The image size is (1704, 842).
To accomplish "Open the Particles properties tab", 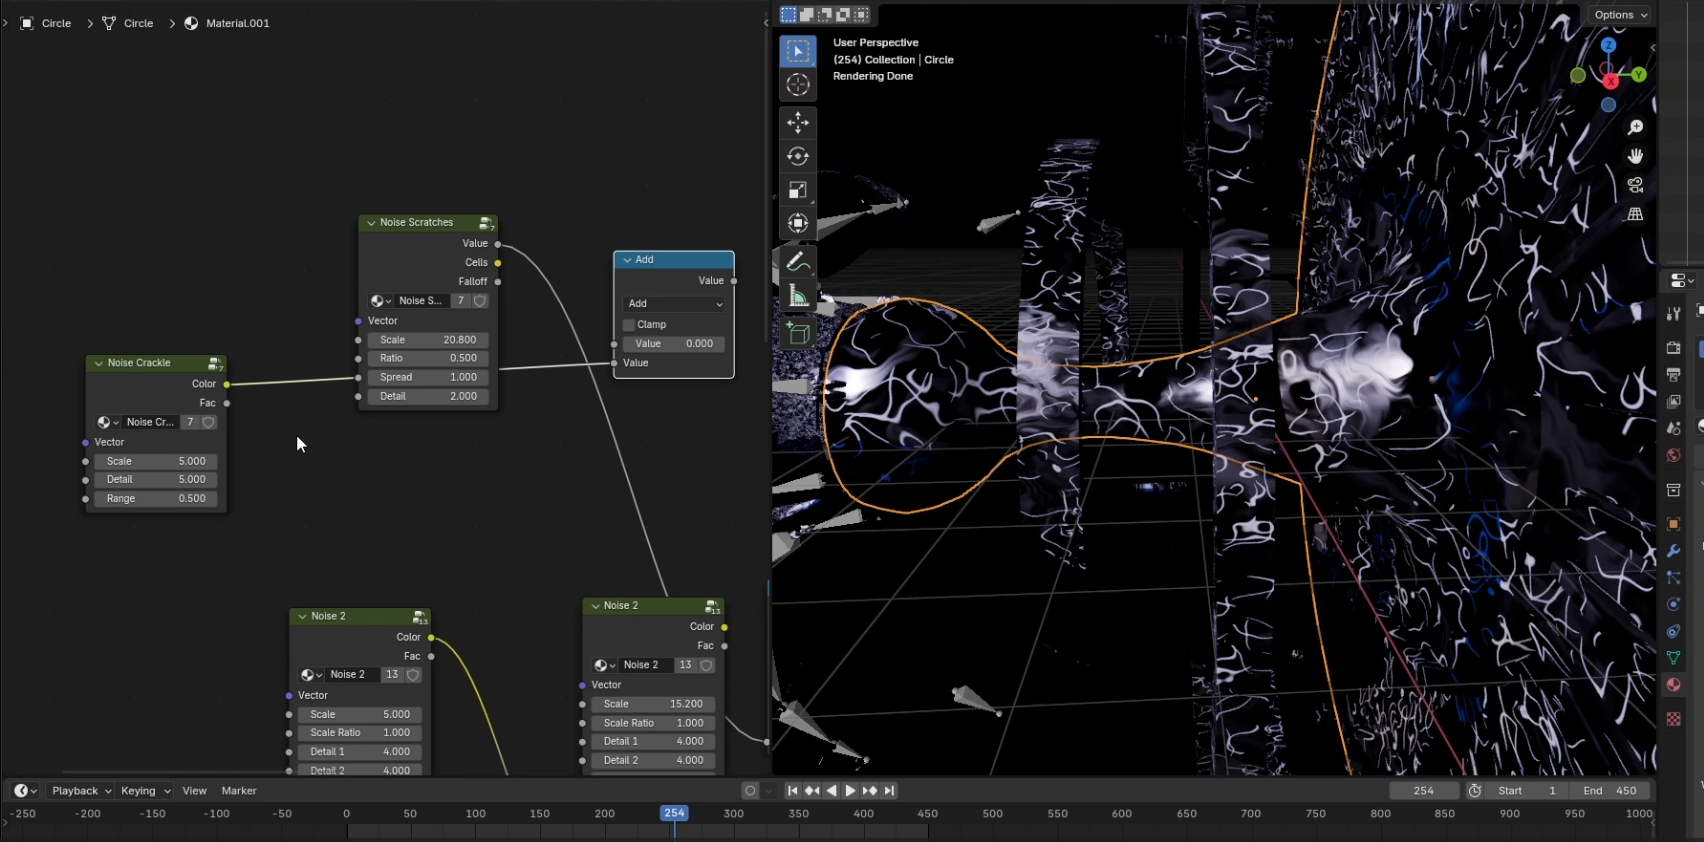I will coord(1673,577).
